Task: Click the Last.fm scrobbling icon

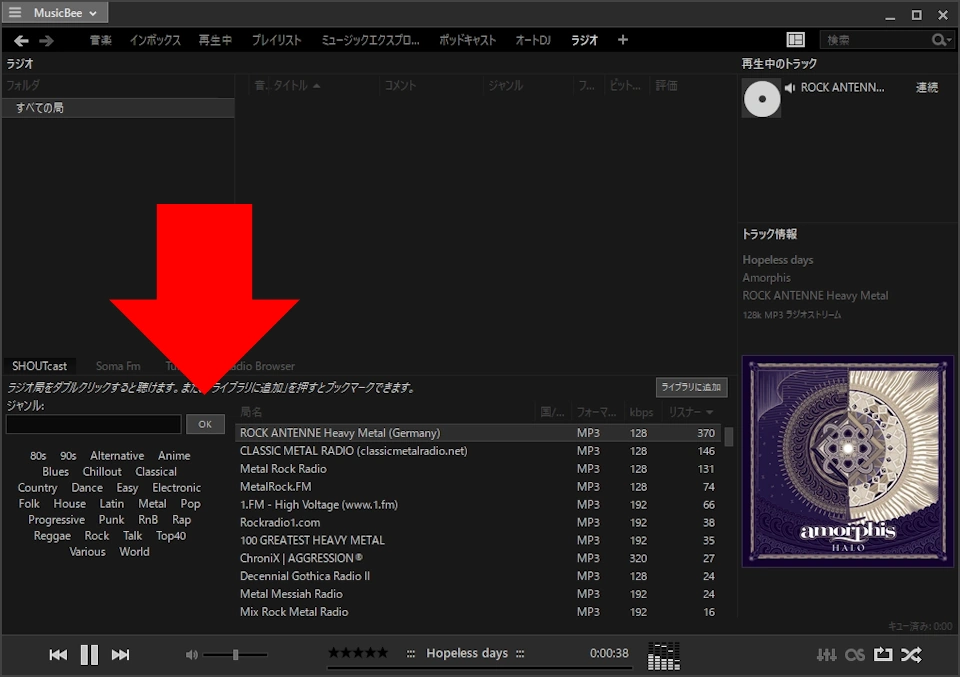Action: tap(855, 654)
